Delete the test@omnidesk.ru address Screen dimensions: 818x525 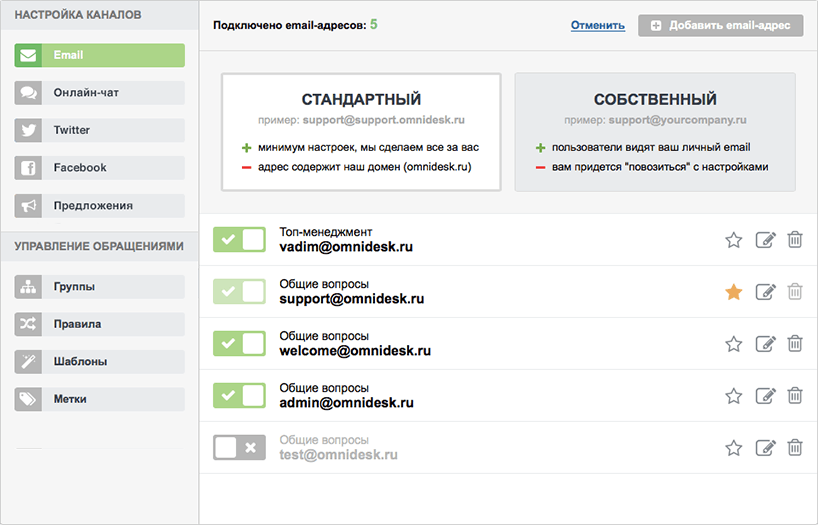point(795,447)
